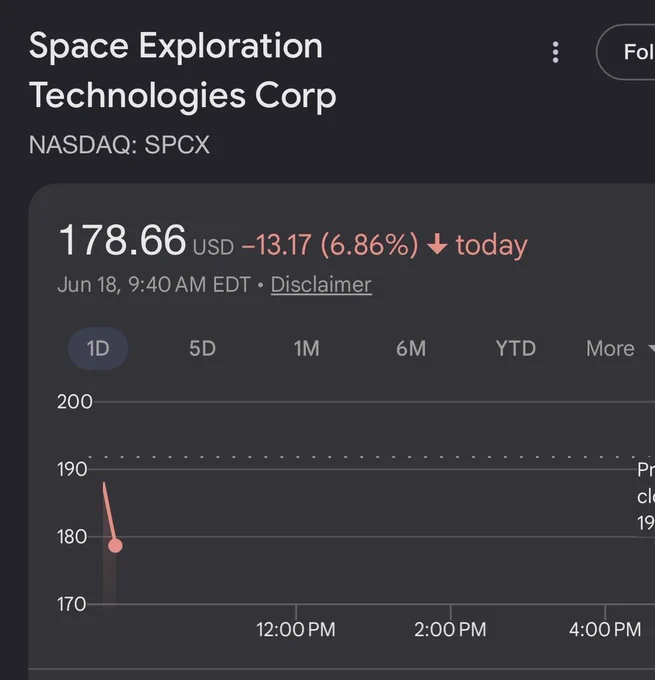Image resolution: width=655 pixels, height=680 pixels.
Task: Click the 178.66 stock price
Action: [x=122, y=240]
